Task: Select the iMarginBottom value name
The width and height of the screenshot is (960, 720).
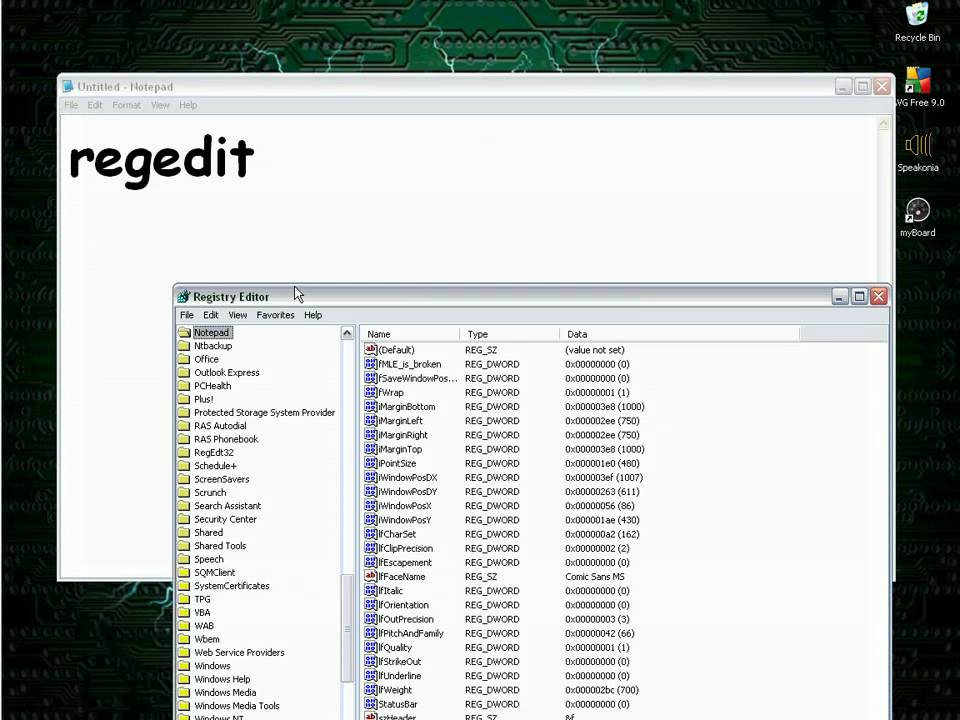Action: click(x=407, y=407)
